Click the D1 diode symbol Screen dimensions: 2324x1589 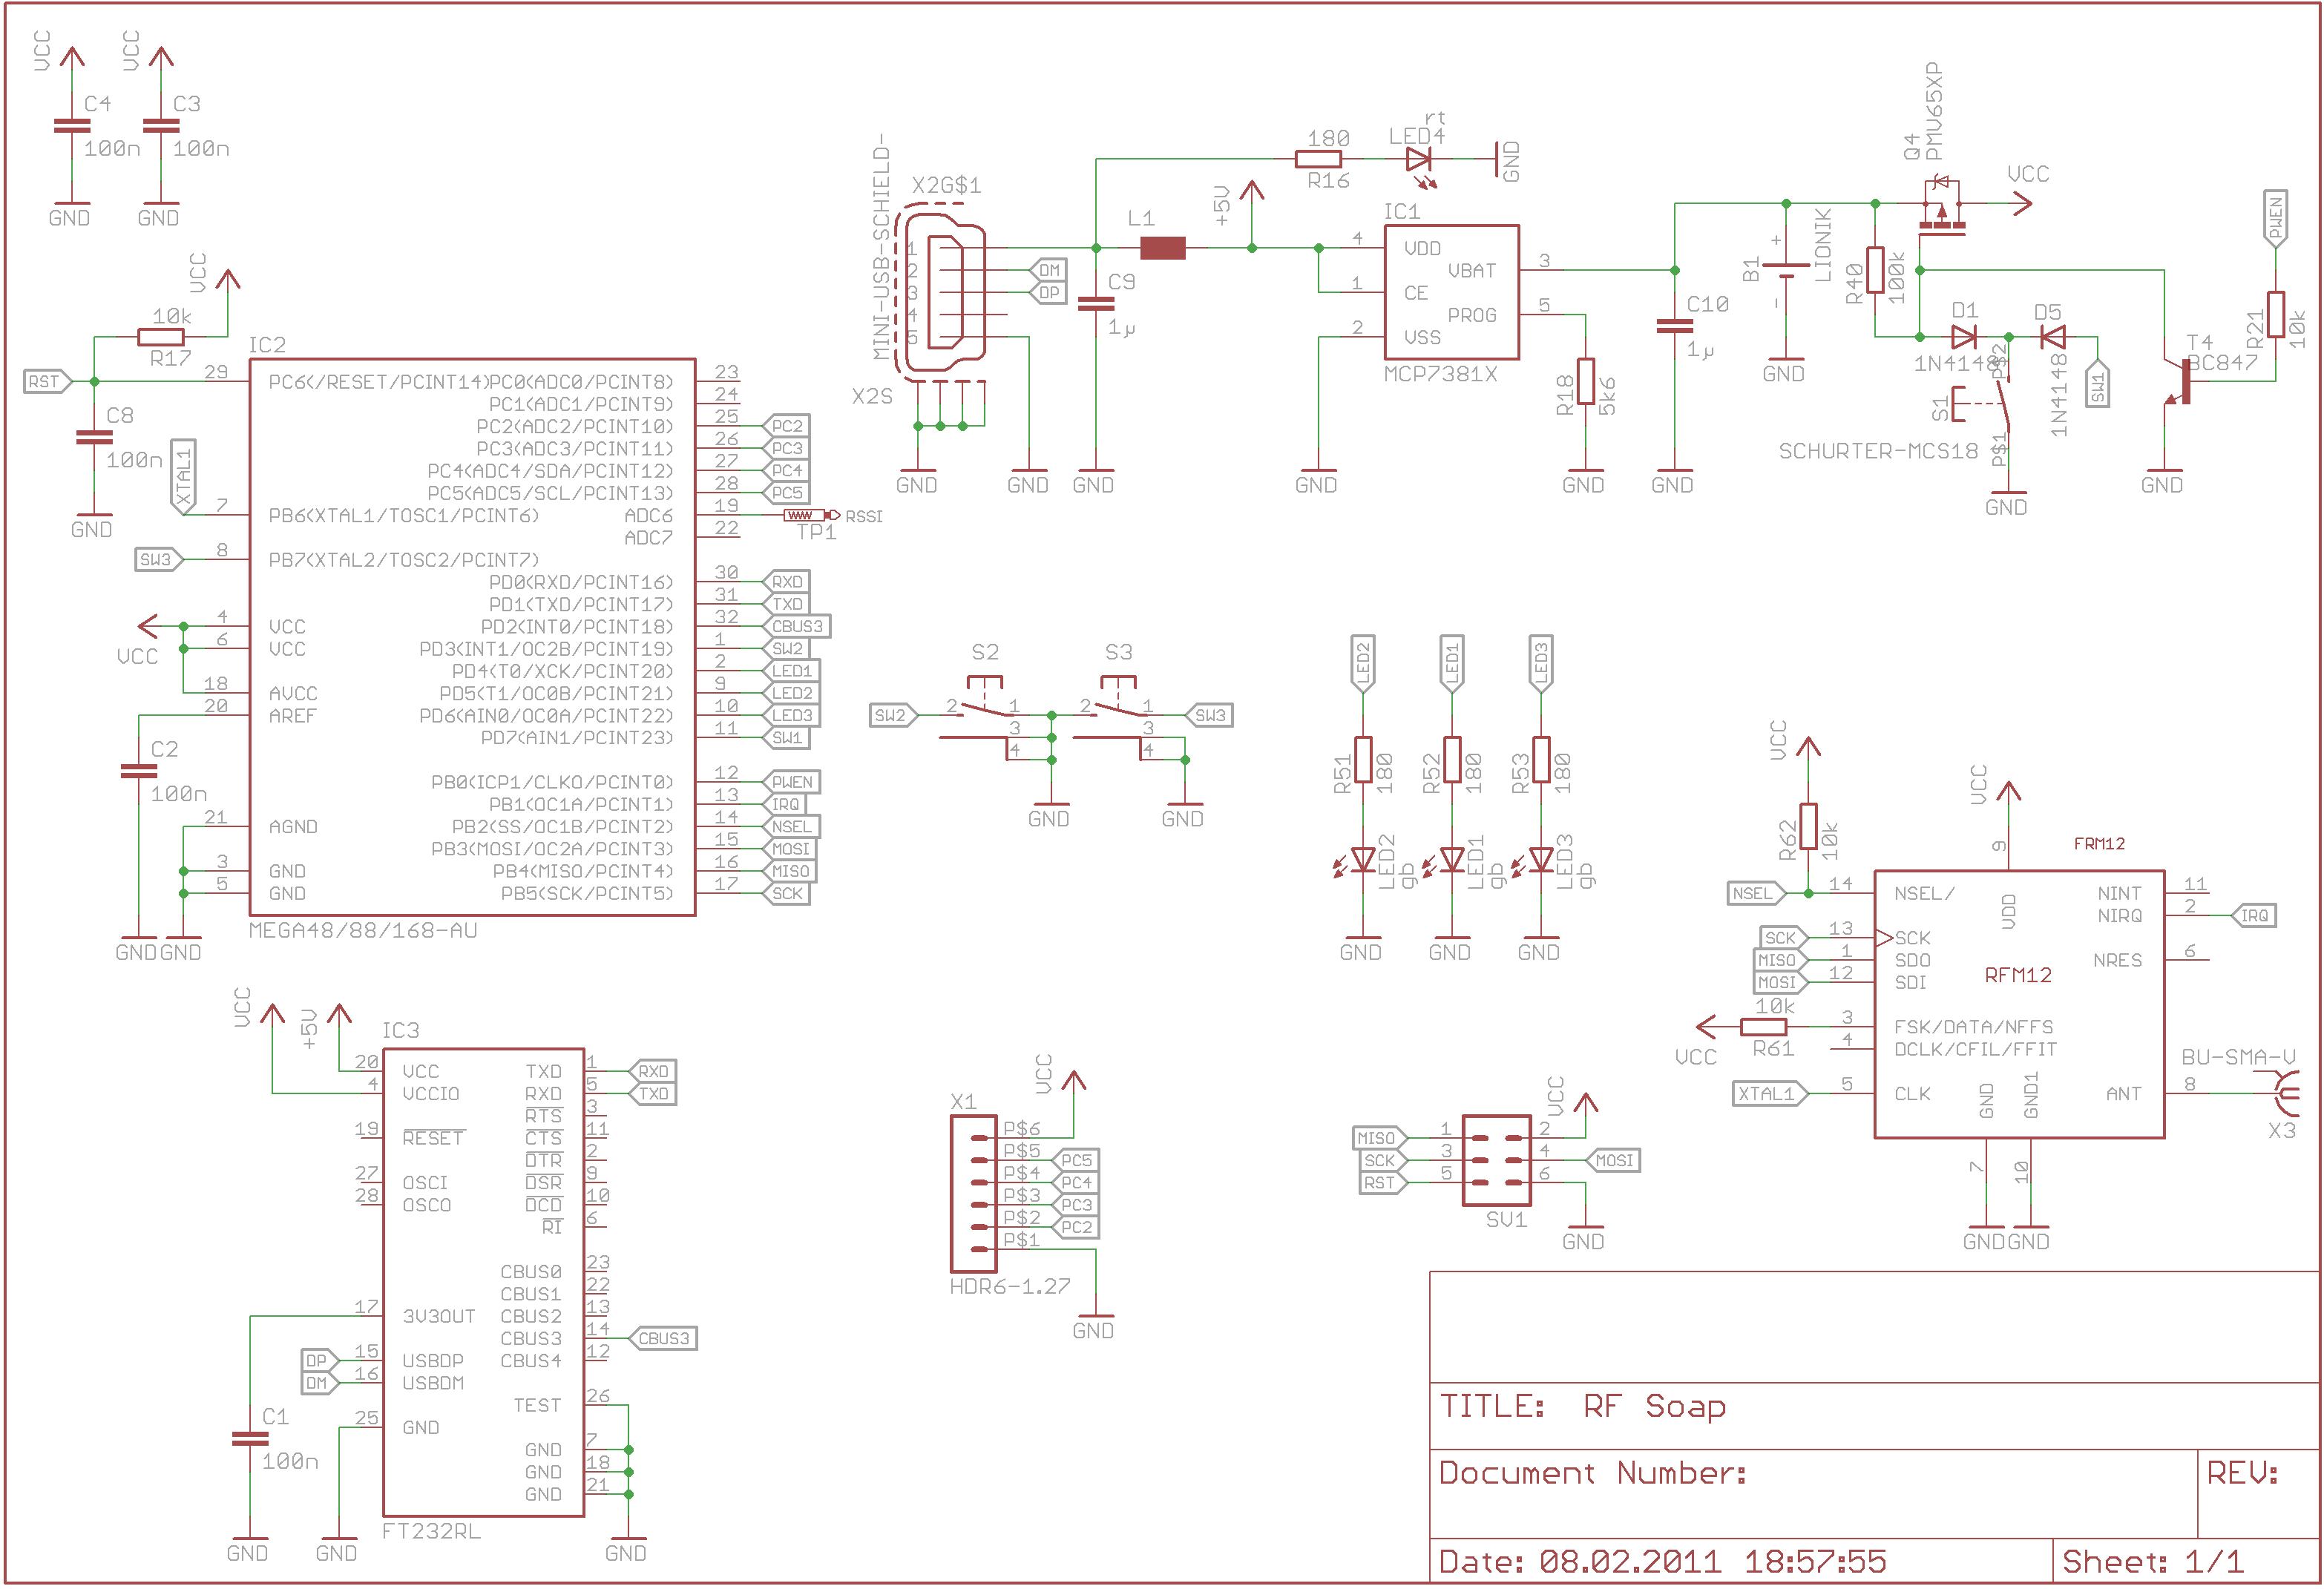pyautogui.click(x=1964, y=337)
